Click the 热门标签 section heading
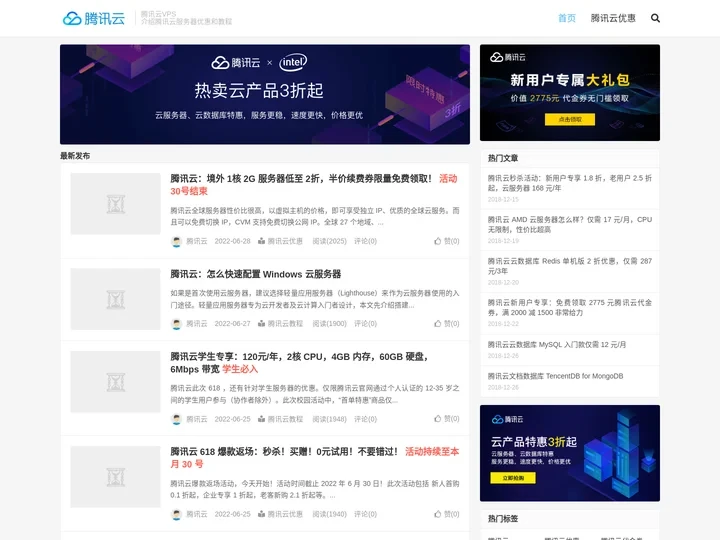 [x=503, y=518]
